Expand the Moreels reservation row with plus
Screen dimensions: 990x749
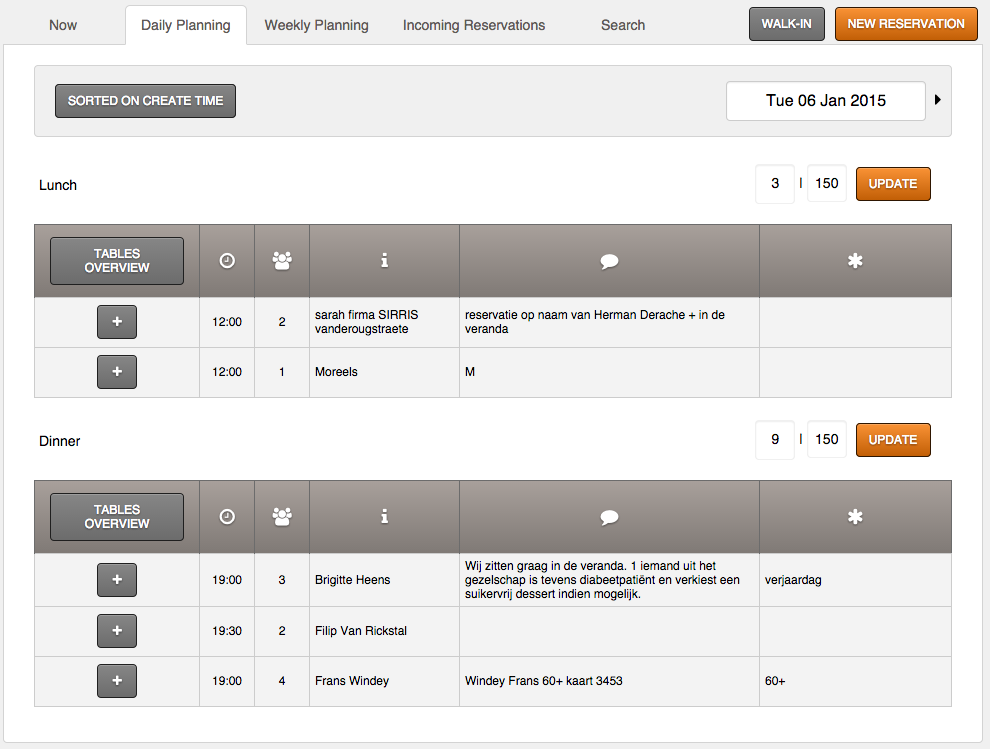coord(117,372)
